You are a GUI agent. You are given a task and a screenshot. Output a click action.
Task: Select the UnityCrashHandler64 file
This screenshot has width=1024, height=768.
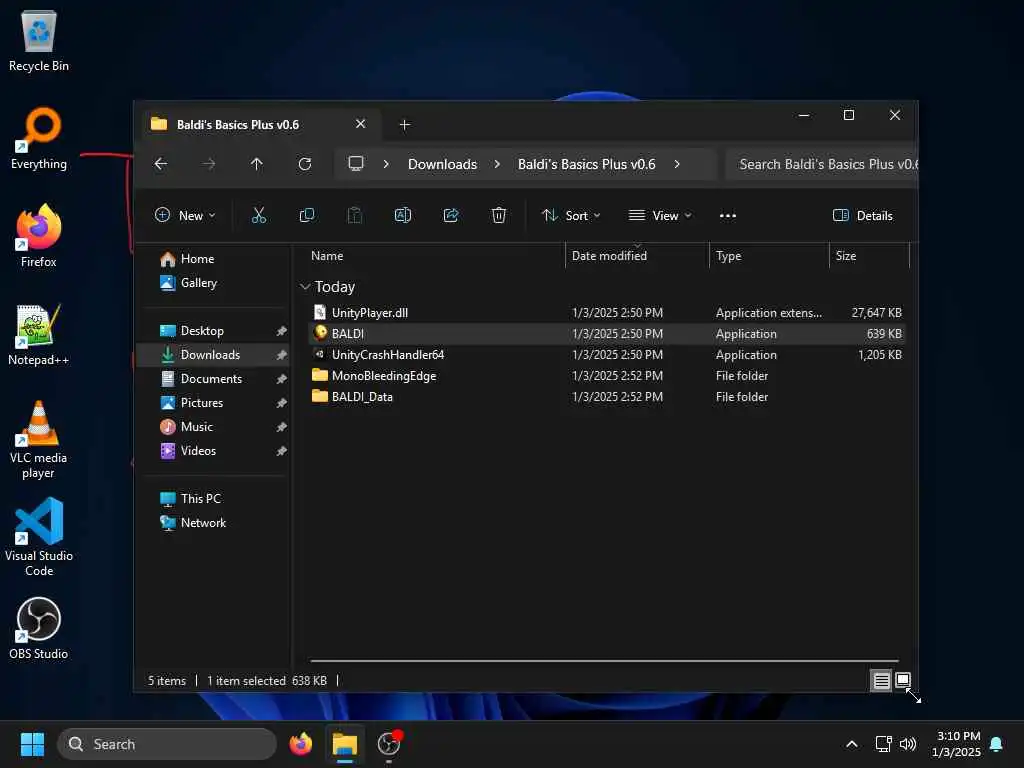coord(606,355)
